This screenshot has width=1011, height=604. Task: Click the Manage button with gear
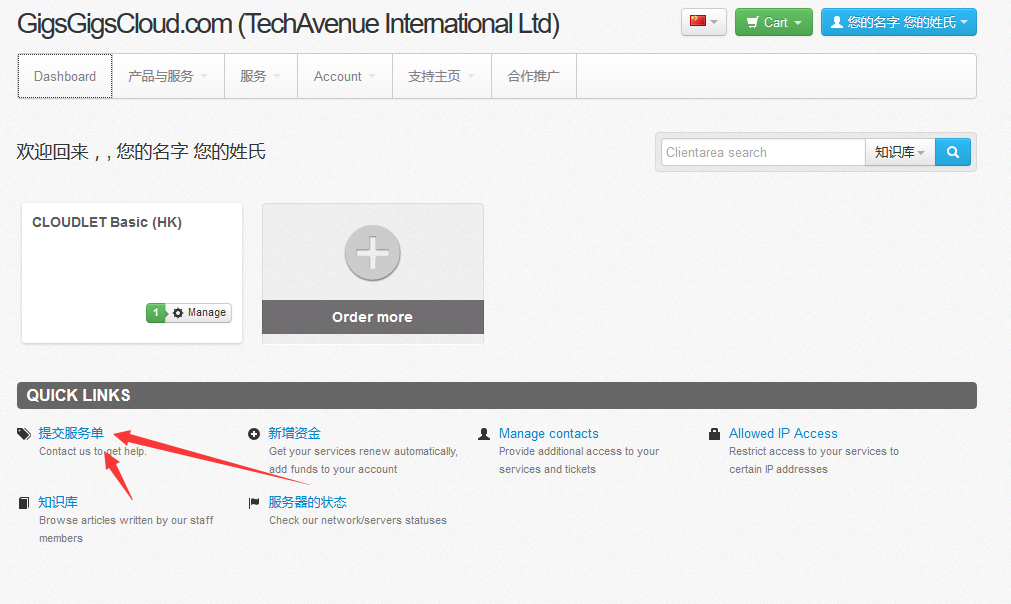(199, 313)
